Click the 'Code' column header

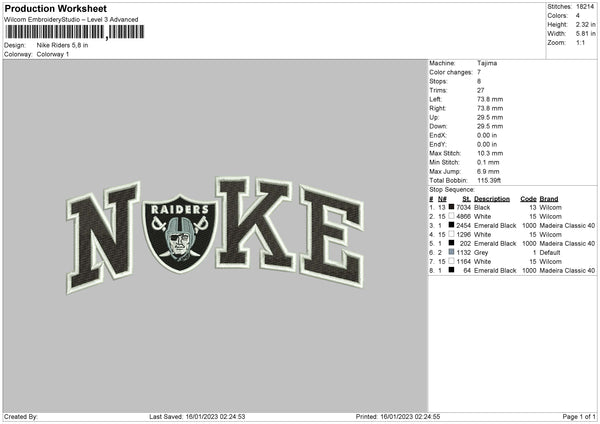coord(528,199)
